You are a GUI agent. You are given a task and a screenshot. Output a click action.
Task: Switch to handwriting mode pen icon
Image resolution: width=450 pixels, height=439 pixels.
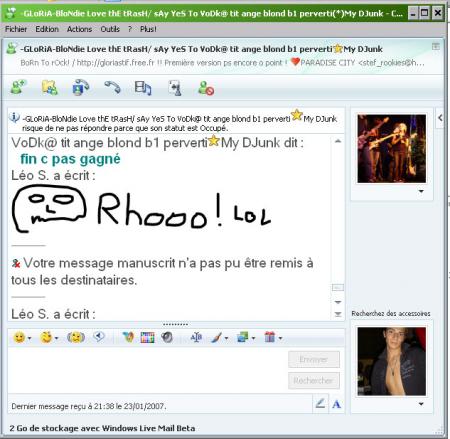pyautogui.click(x=320, y=404)
